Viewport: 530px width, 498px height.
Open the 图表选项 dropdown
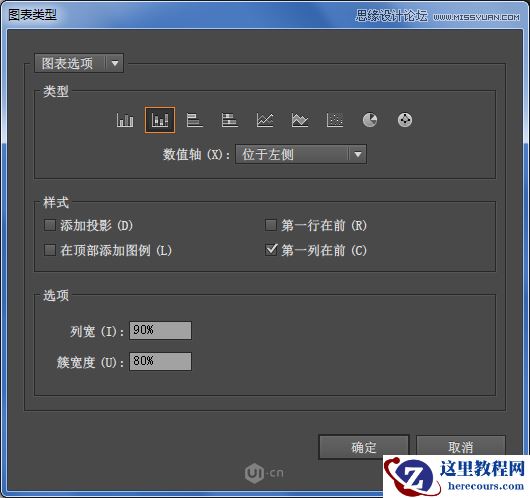coord(79,63)
